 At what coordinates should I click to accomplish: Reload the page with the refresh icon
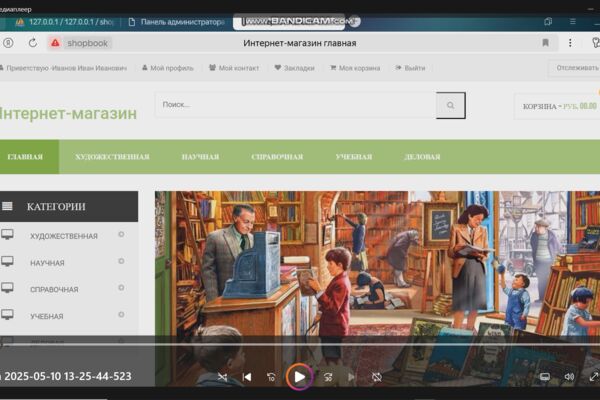33,43
